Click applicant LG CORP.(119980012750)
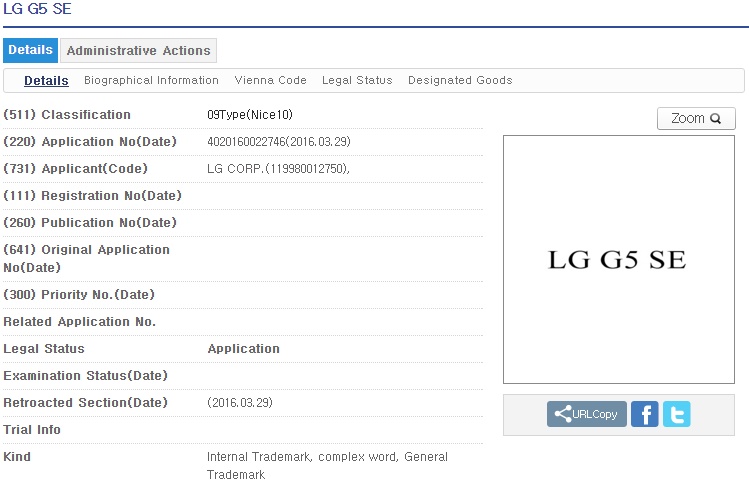 coord(278,169)
